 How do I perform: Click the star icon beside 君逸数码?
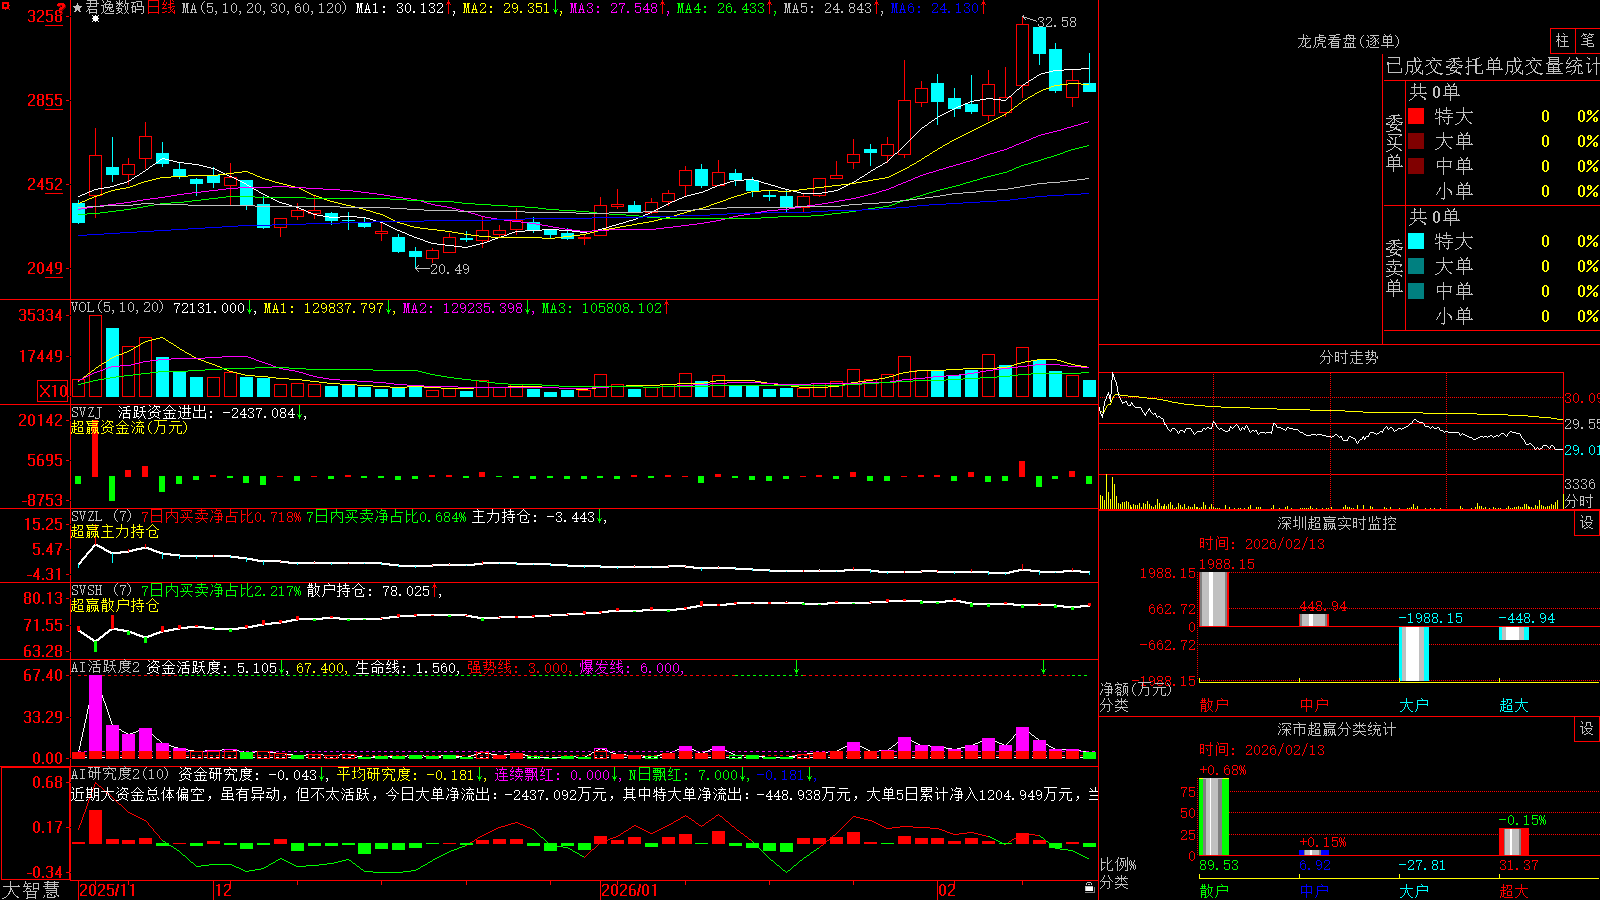[x=78, y=8]
